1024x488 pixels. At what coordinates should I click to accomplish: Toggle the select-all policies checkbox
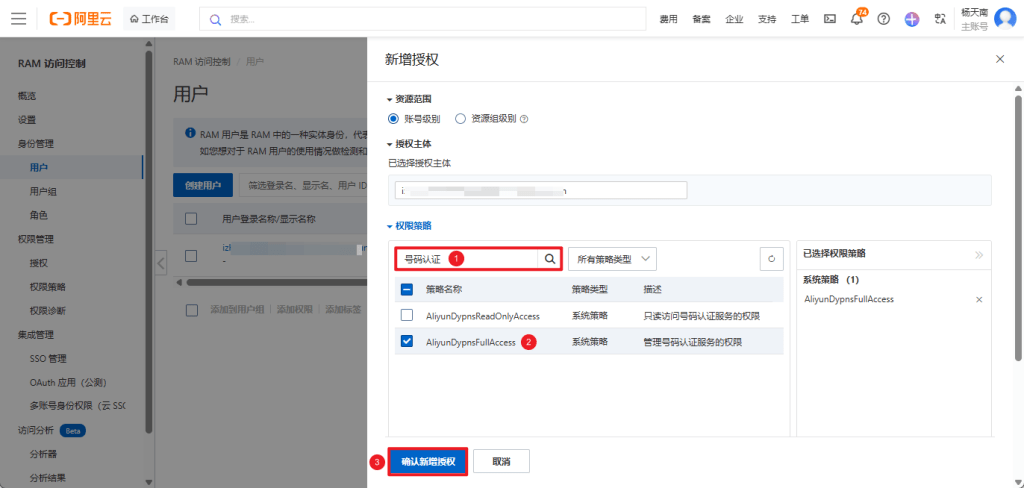click(406, 289)
